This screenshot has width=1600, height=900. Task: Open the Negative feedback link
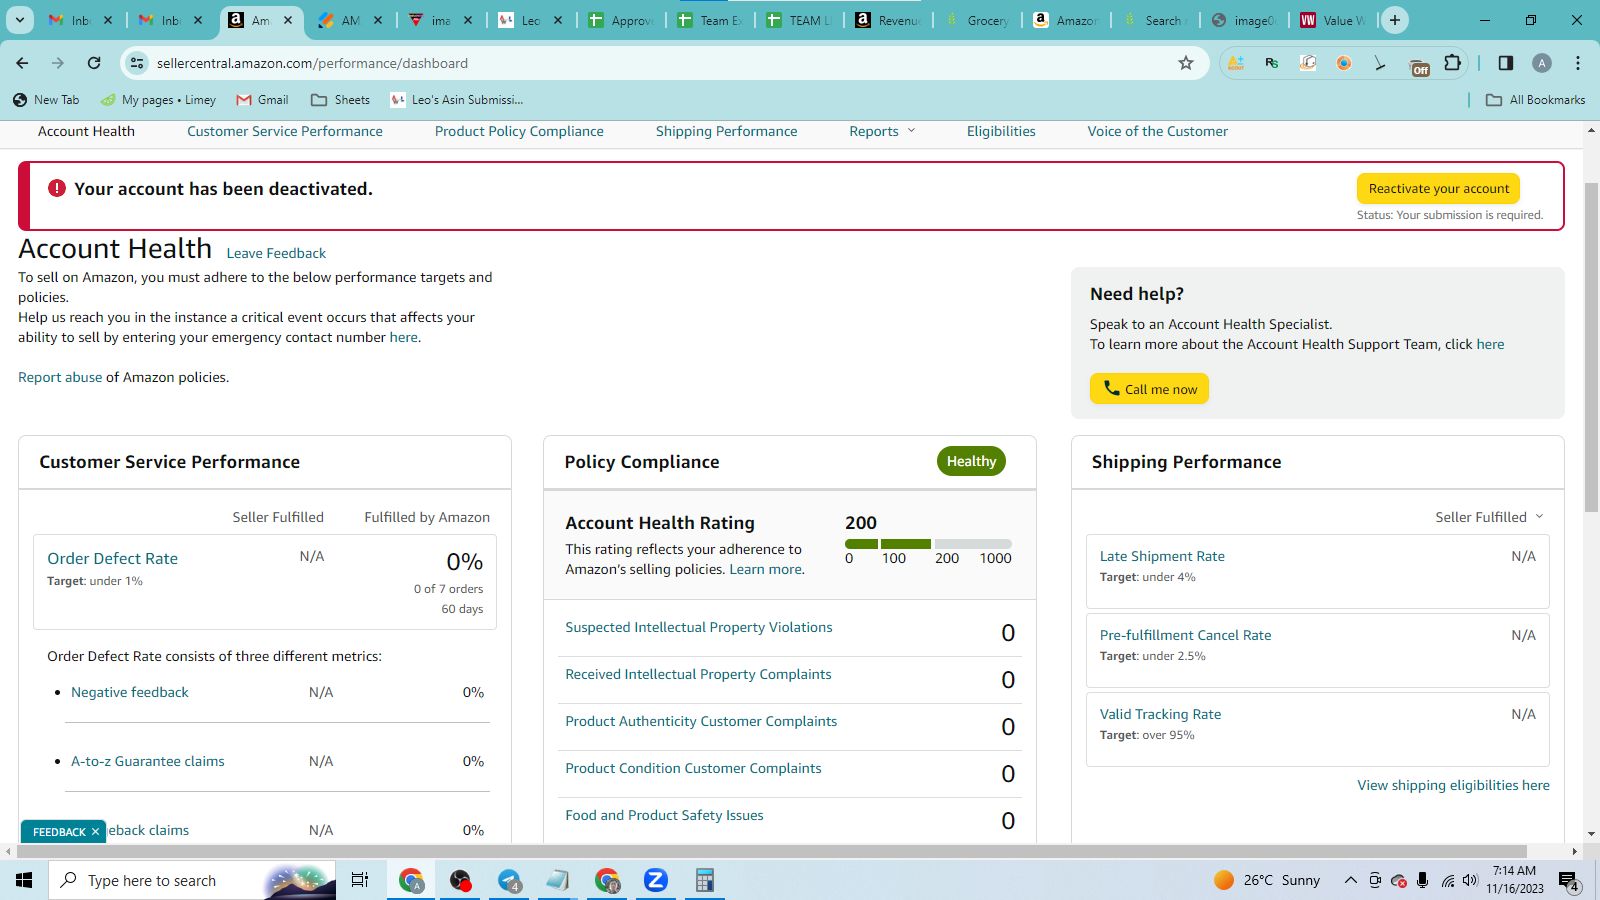tap(130, 692)
